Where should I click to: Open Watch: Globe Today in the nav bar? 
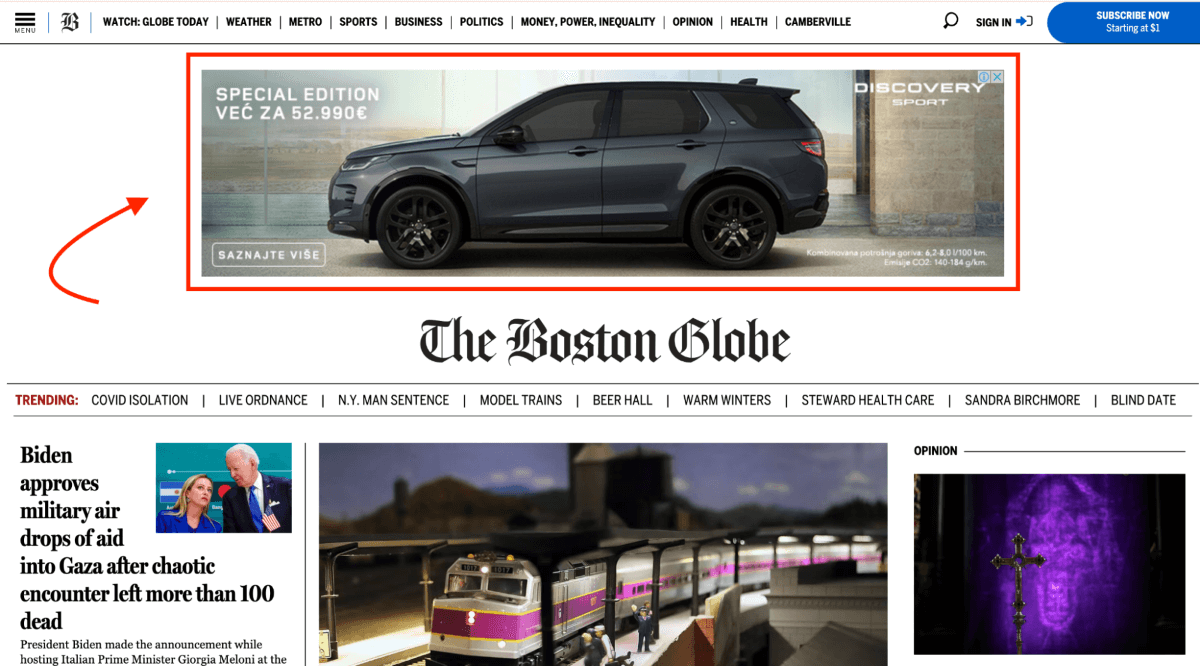[155, 22]
